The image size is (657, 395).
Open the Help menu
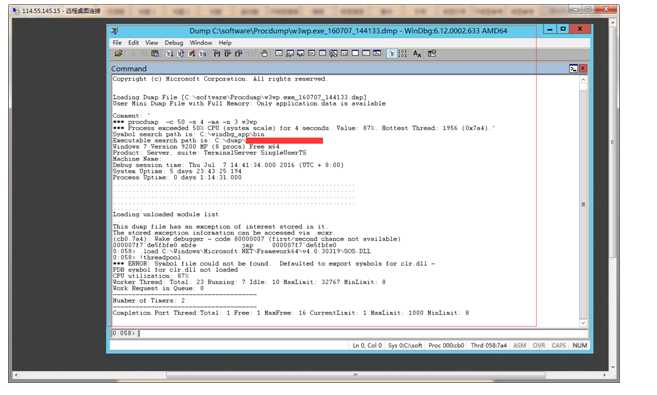[x=225, y=43]
